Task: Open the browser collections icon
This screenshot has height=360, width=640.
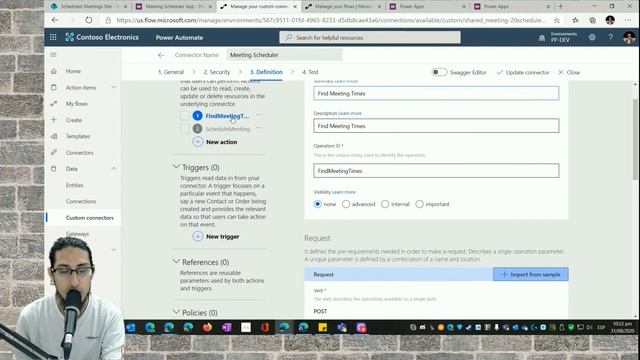Action: coord(593,20)
